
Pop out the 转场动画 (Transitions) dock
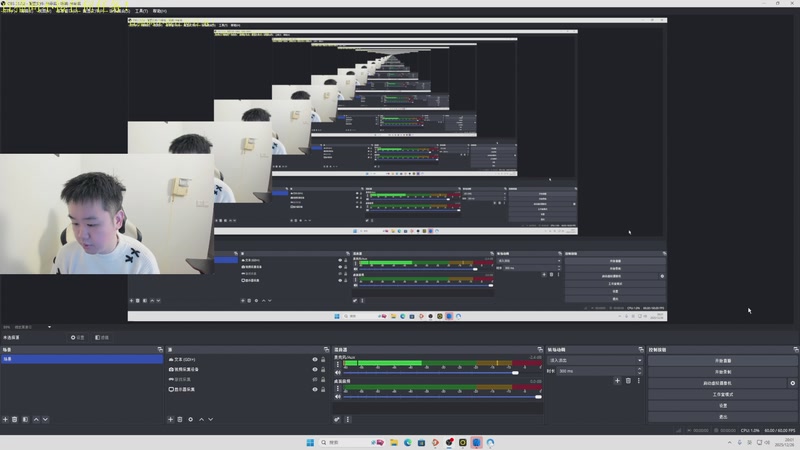[x=641, y=349]
